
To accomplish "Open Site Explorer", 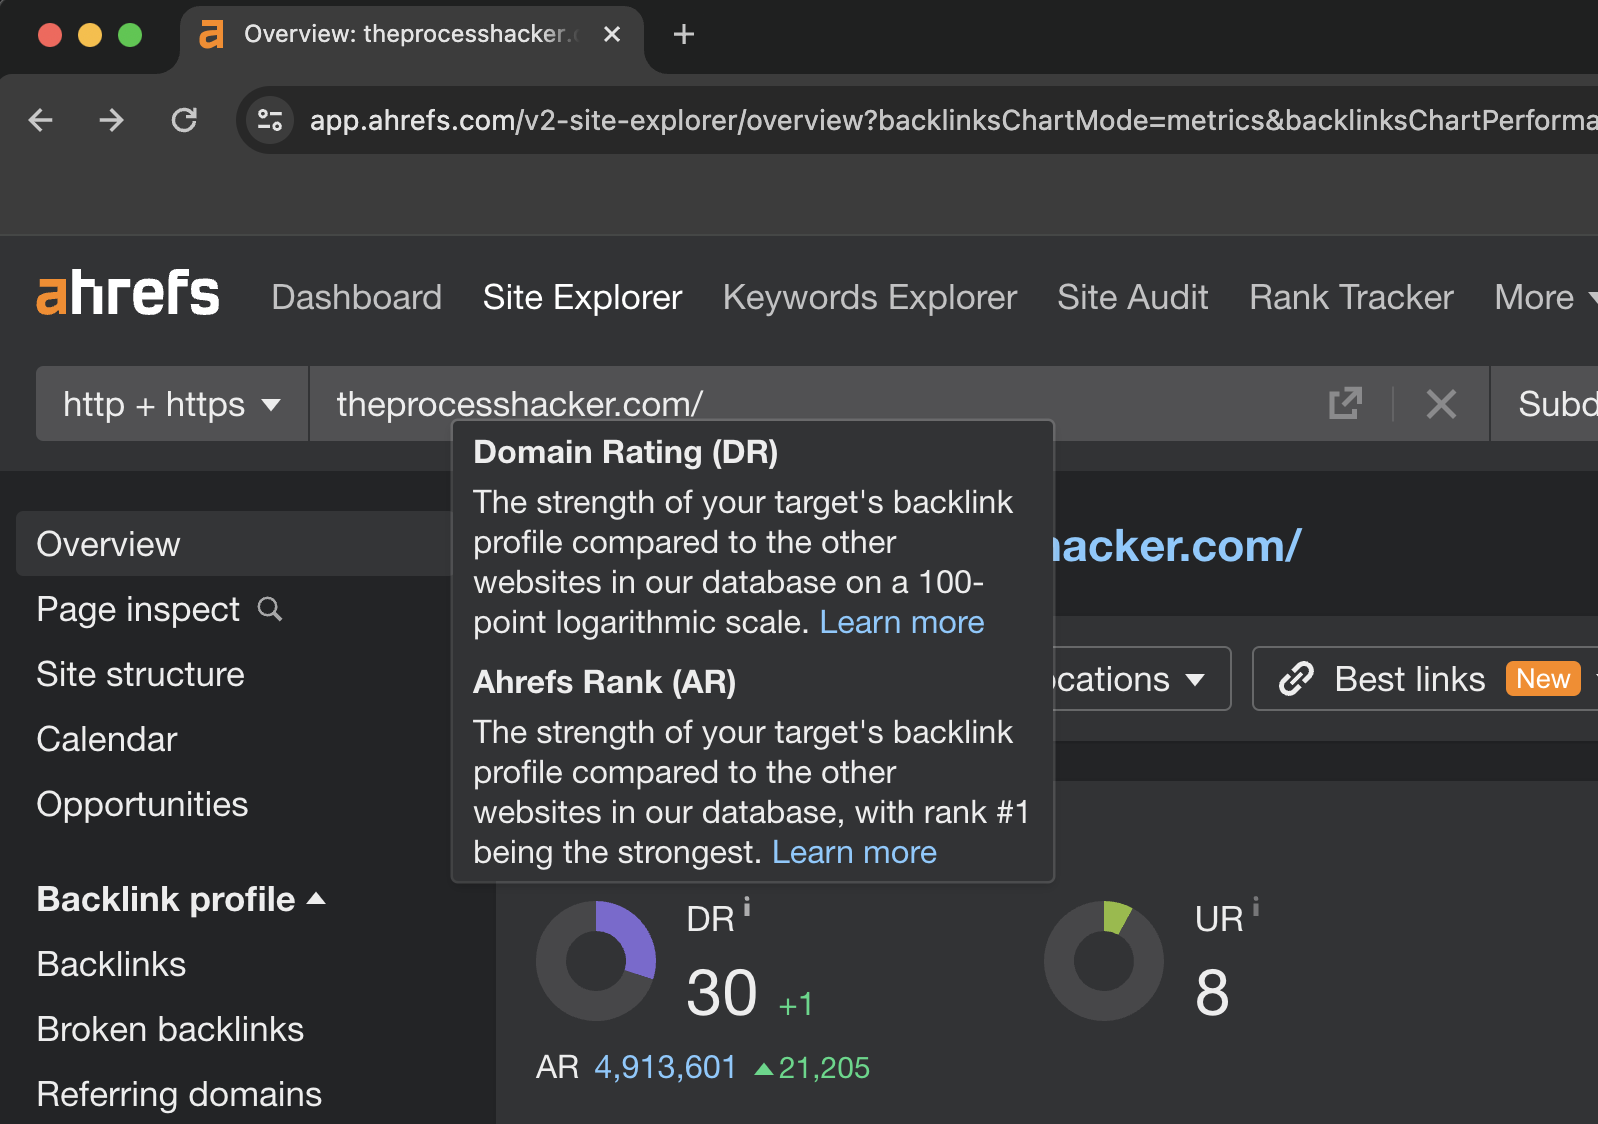I will coord(582,297).
